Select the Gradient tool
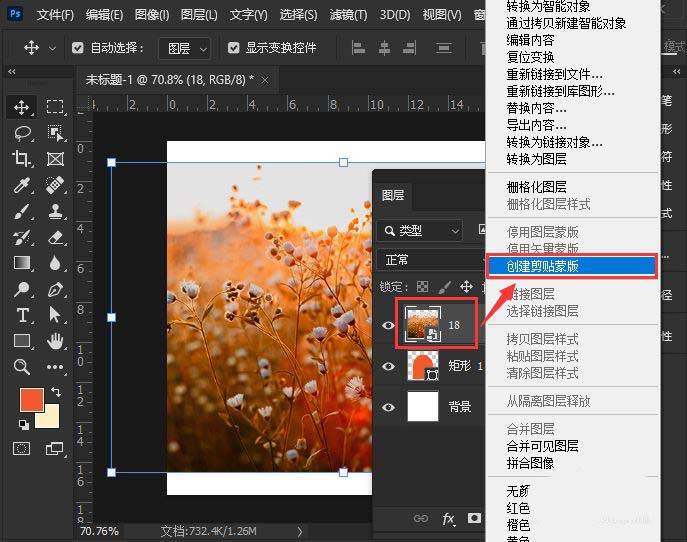This screenshot has width=687, height=542. 22,263
